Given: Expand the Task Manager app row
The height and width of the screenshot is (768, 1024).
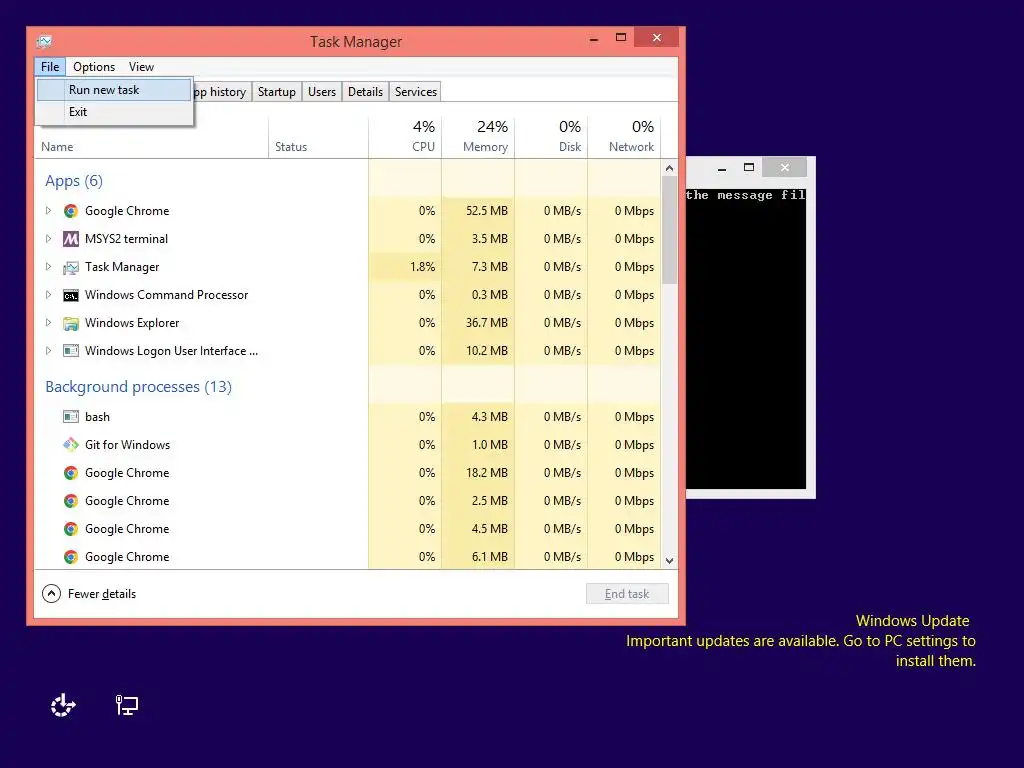Looking at the screenshot, I should tap(48, 266).
